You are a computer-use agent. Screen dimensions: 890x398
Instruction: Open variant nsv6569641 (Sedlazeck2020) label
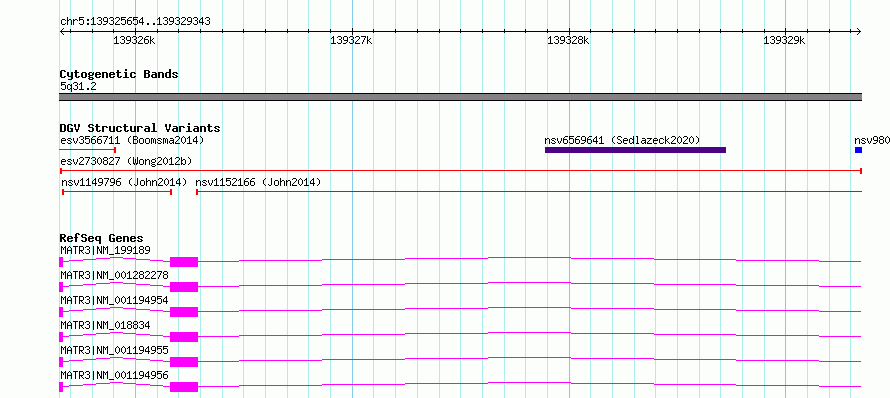pyautogui.click(x=622, y=140)
